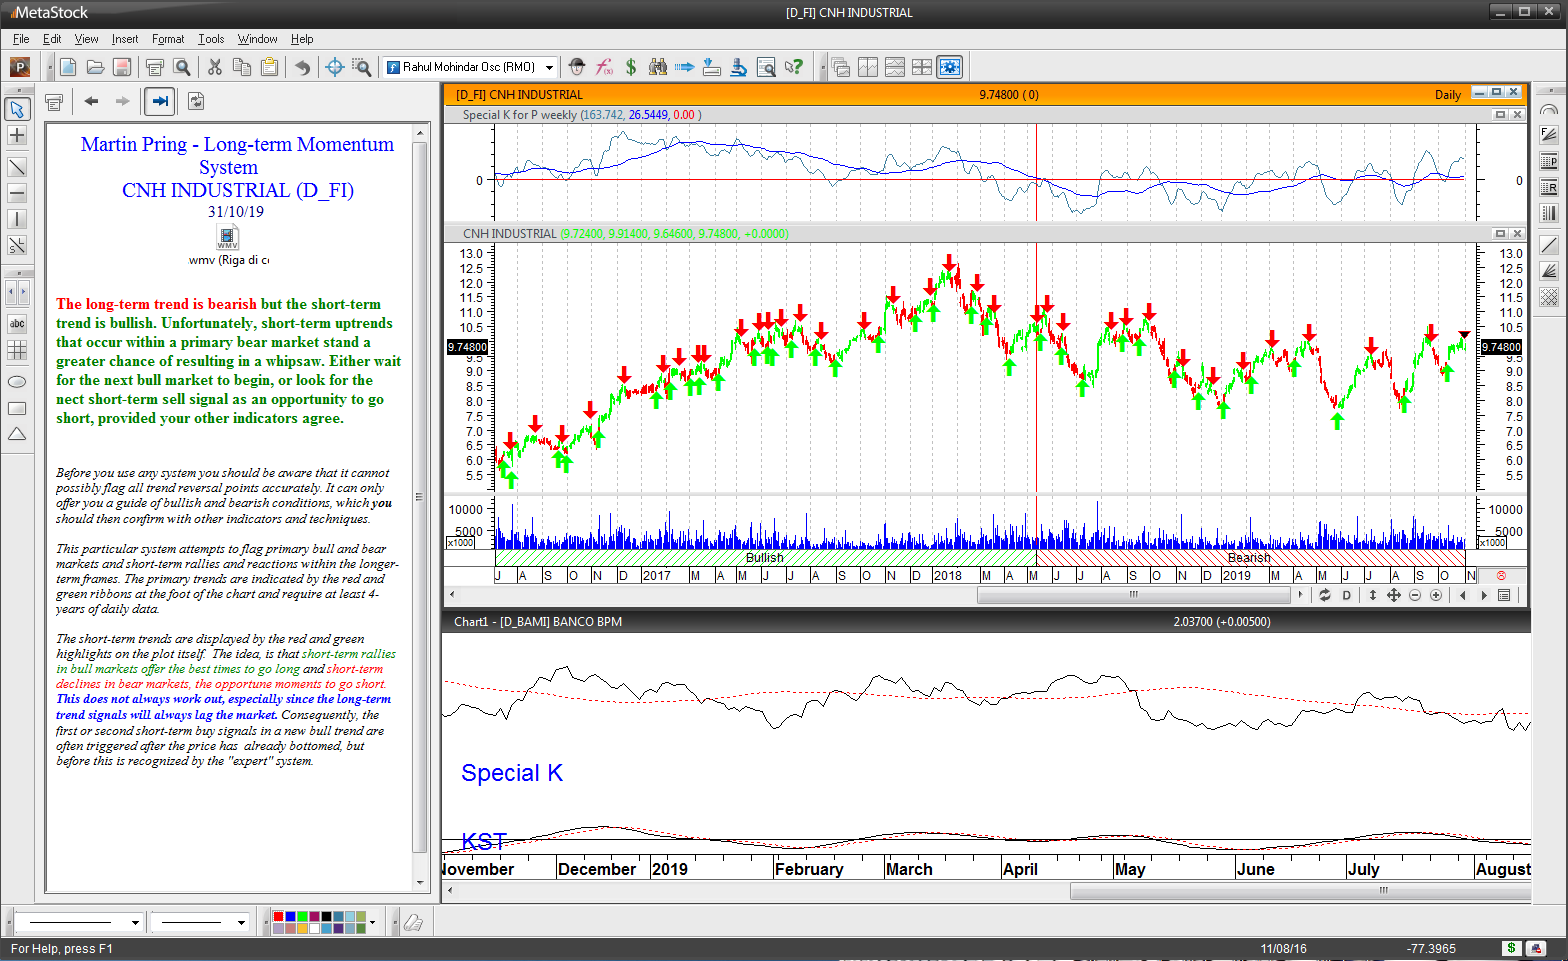Click the print icon in commentary toolbar
1568x961 pixels.
(54, 101)
